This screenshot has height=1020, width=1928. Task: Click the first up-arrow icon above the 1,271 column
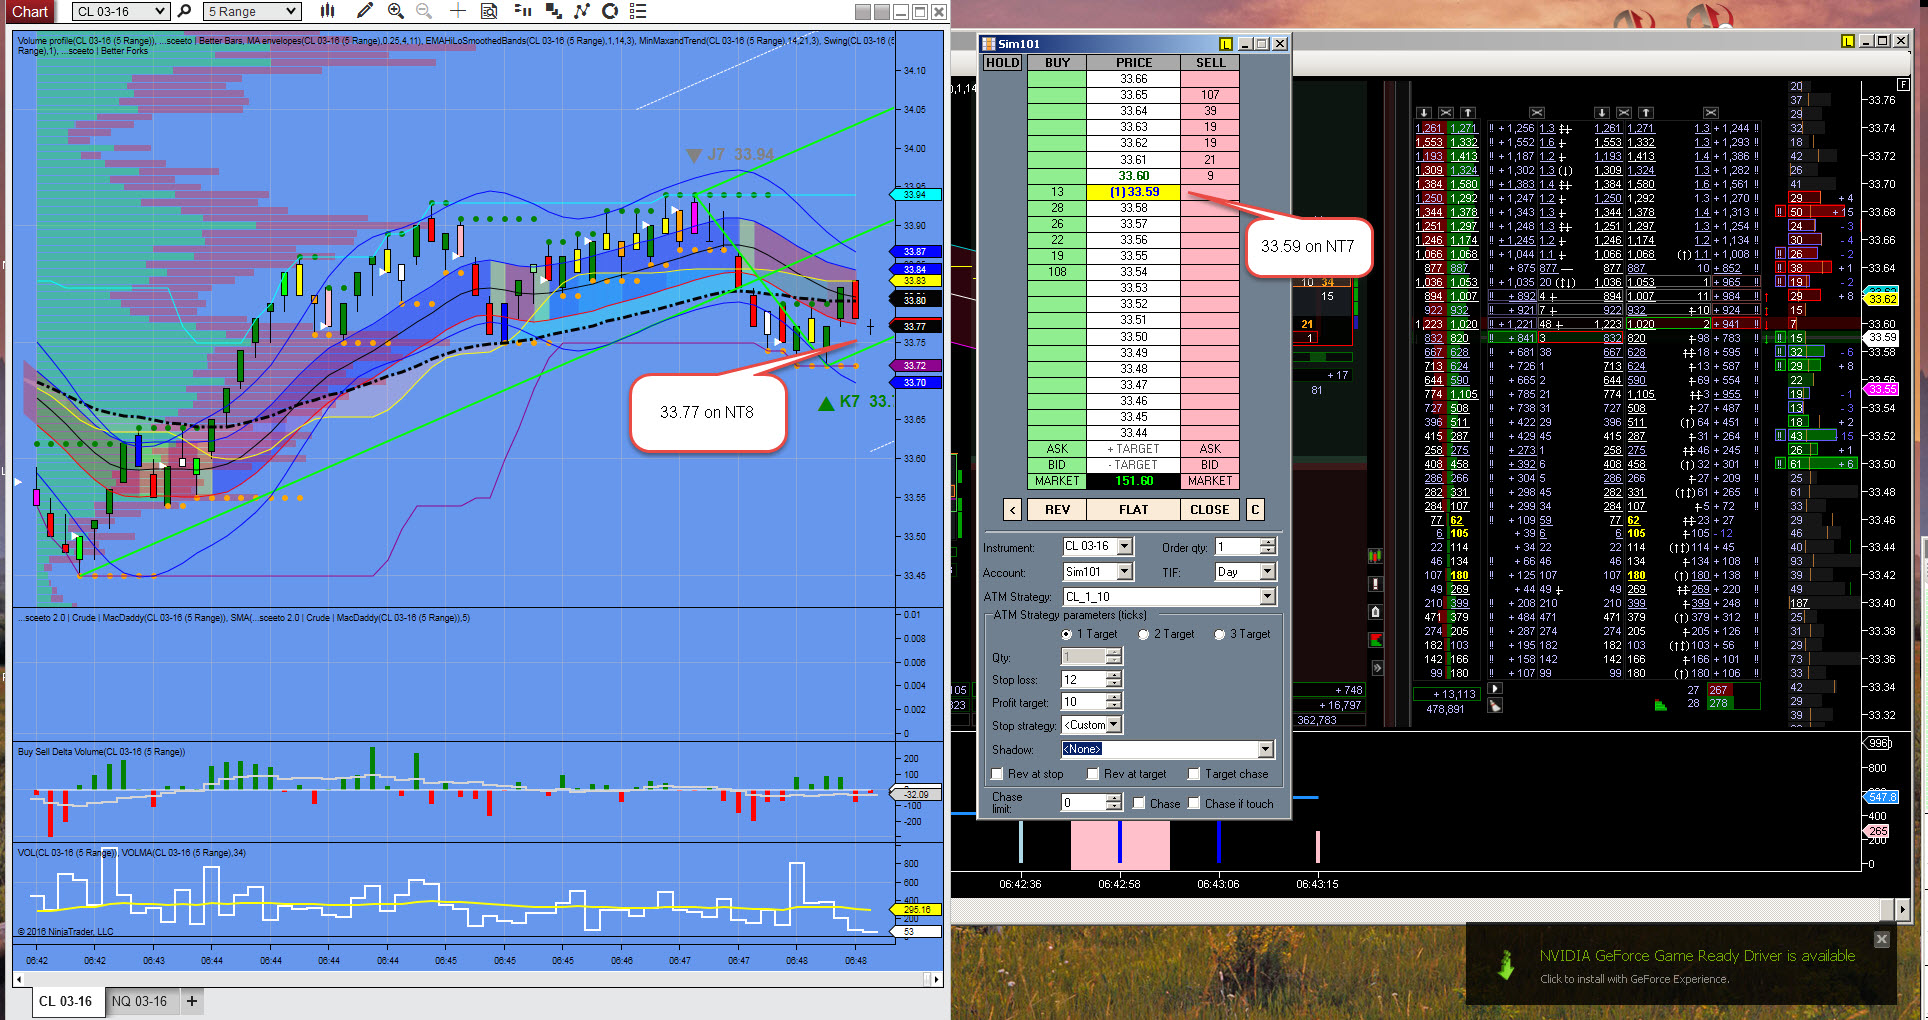(x=1467, y=113)
